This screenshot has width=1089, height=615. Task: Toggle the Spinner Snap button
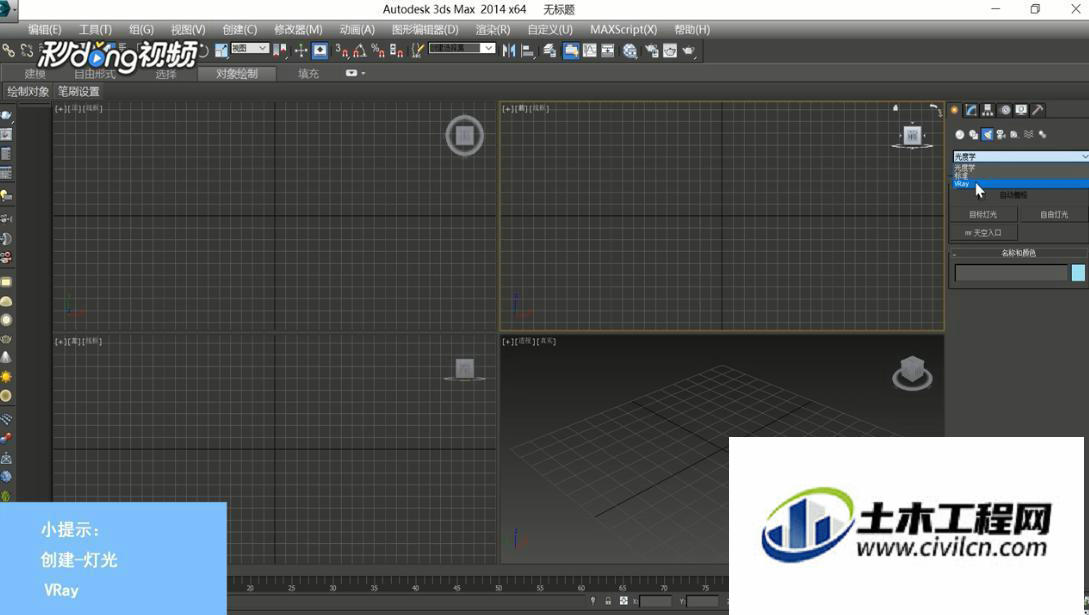click(x=397, y=51)
